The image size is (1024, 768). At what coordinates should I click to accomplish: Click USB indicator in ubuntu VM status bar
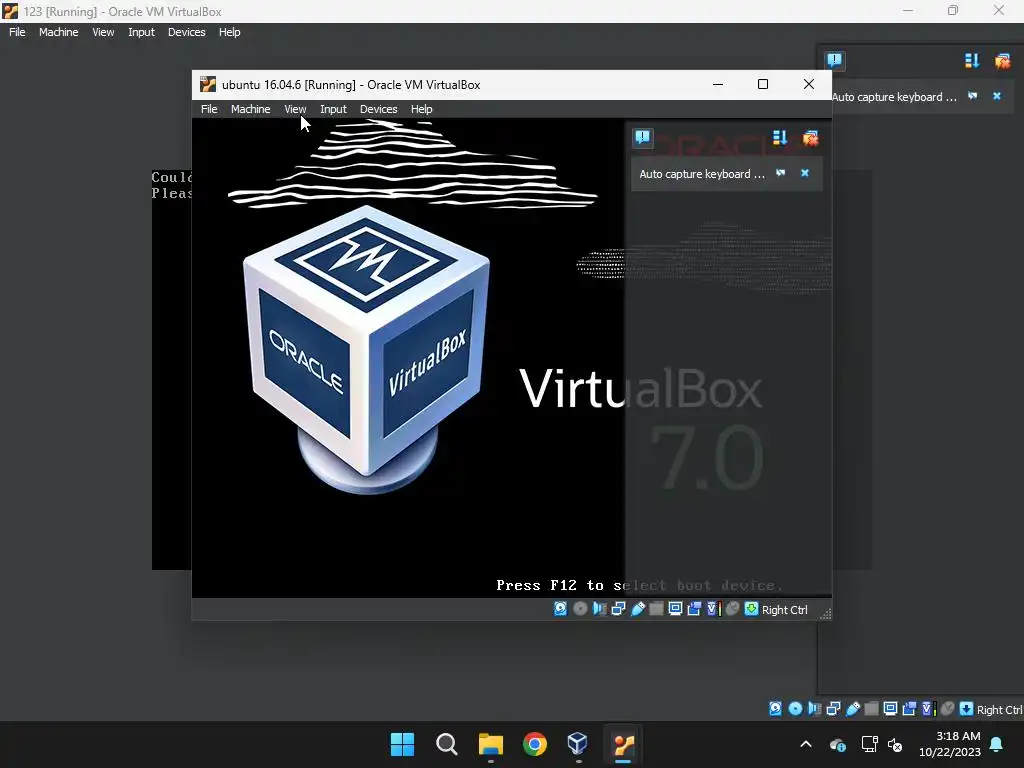[637, 609]
